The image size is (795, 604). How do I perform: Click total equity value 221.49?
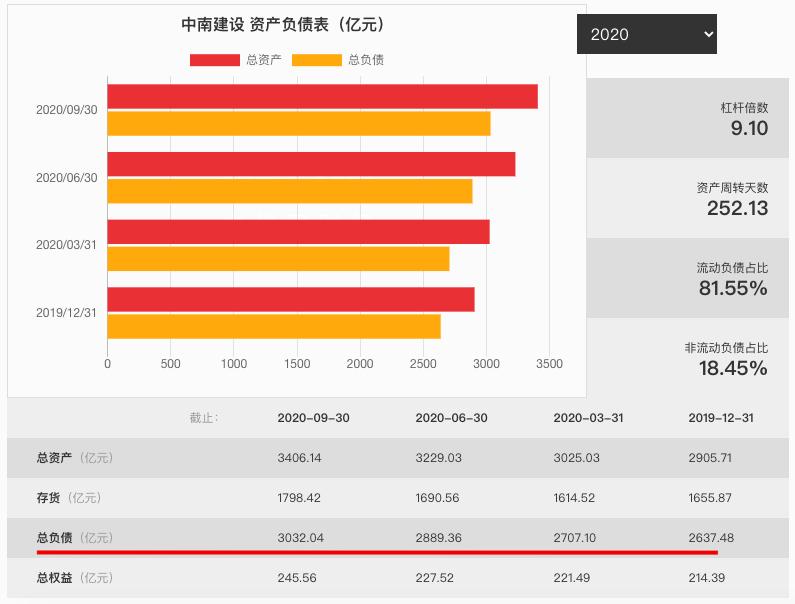tap(571, 578)
